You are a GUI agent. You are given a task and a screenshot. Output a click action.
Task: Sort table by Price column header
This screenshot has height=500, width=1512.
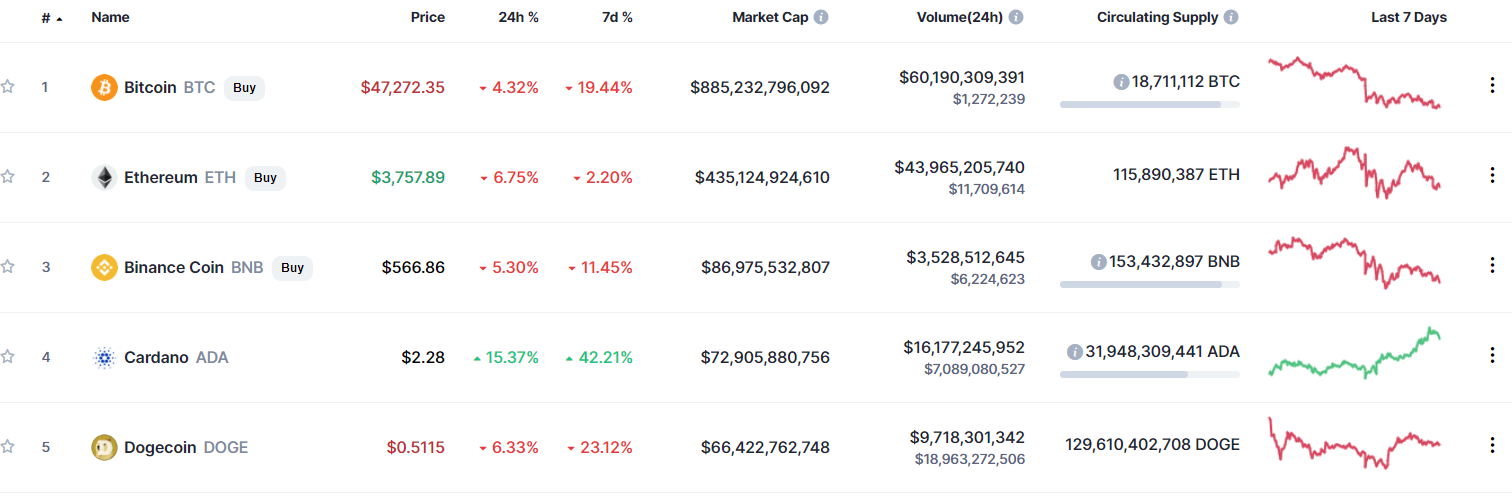pyautogui.click(x=428, y=17)
